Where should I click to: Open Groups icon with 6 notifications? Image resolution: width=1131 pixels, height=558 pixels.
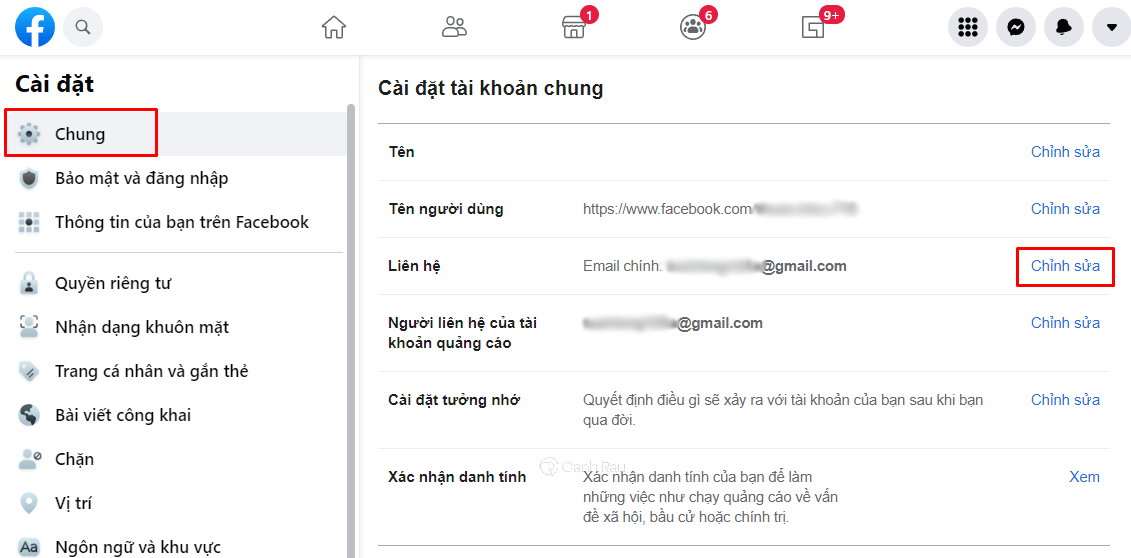coord(694,27)
